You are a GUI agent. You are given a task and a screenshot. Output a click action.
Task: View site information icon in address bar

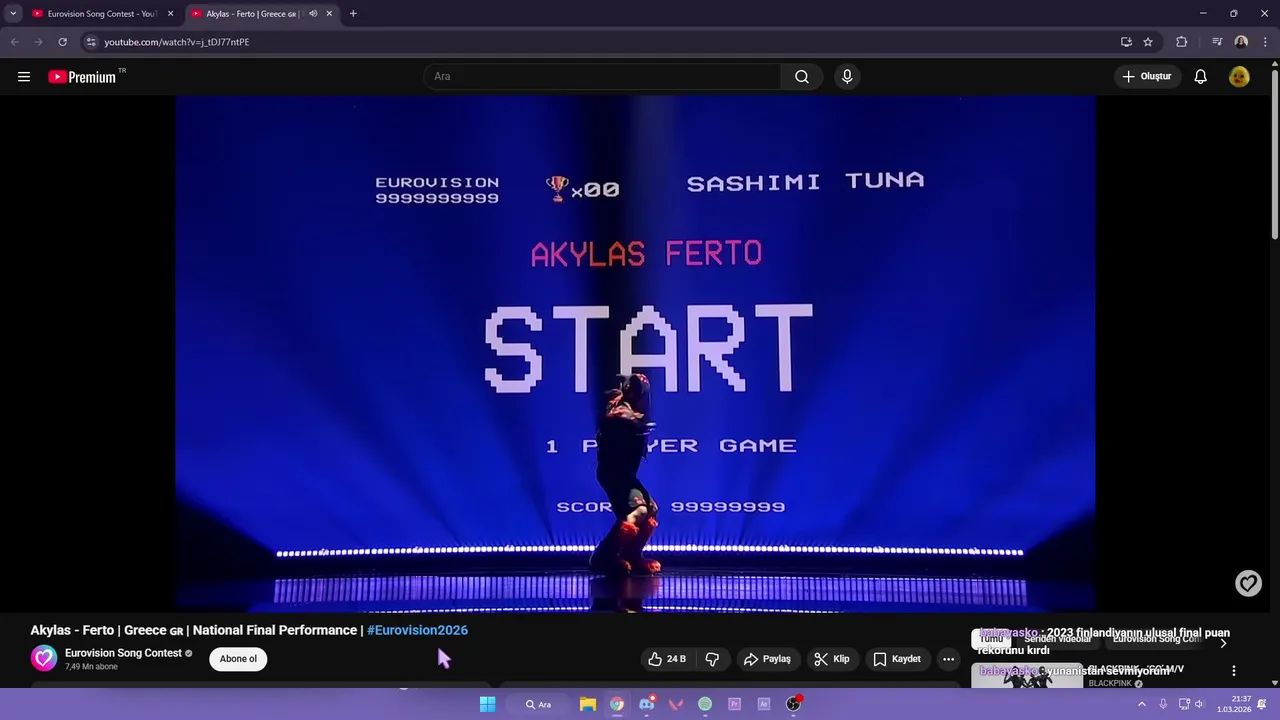point(91,42)
